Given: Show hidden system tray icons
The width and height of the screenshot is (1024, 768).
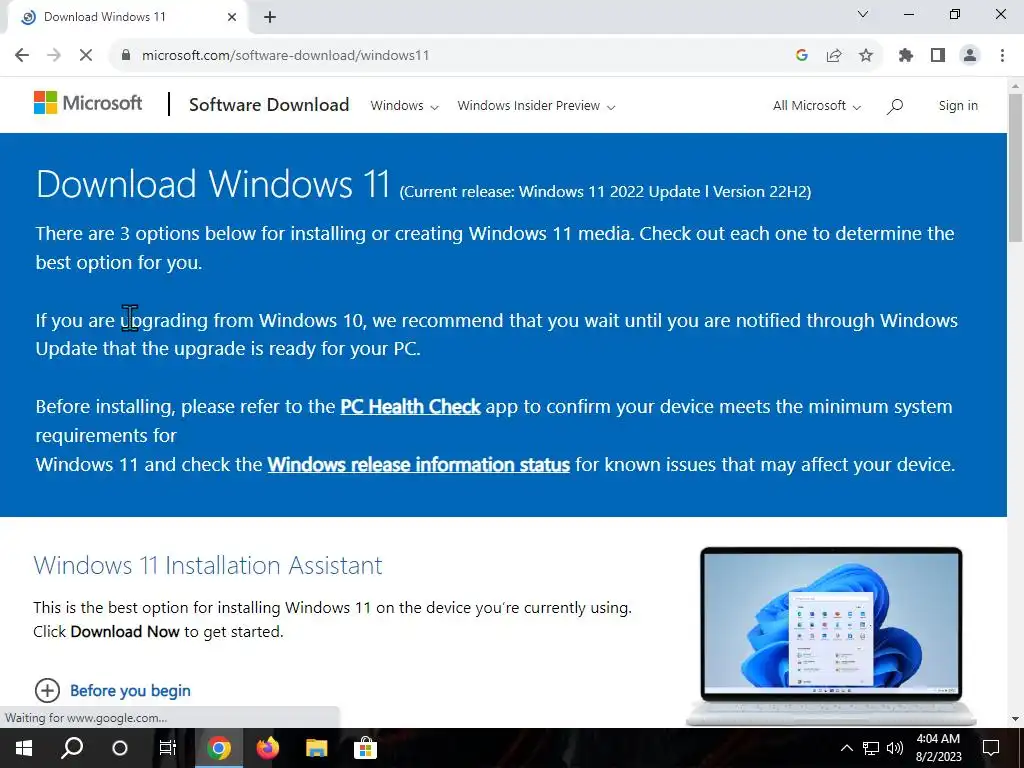Looking at the screenshot, I should [x=846, y=748].
